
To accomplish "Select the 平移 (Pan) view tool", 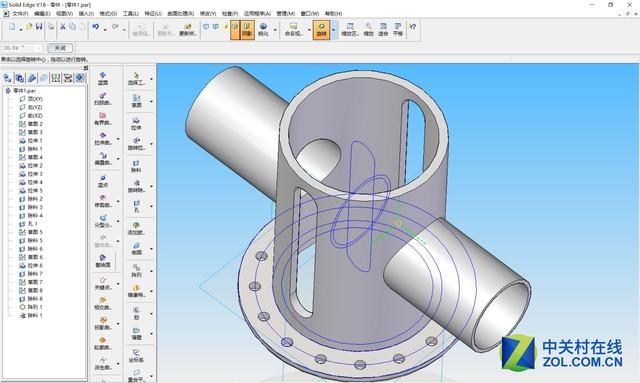I will (398, 30).
